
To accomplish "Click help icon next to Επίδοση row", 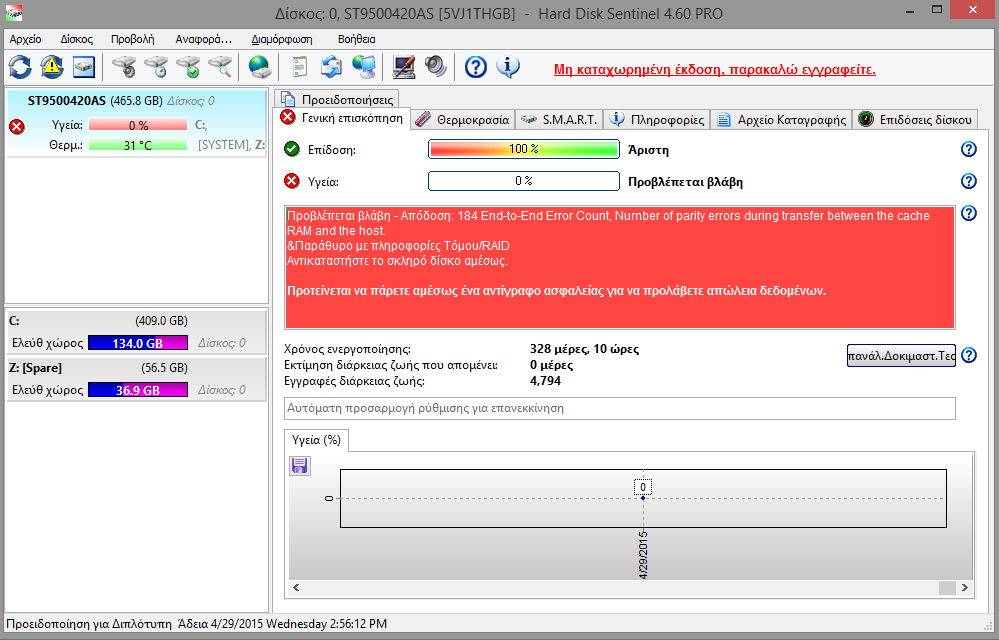I will pos(968,149).
